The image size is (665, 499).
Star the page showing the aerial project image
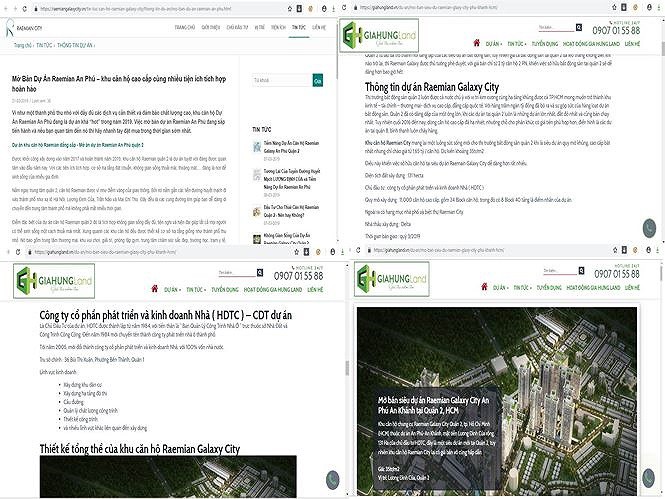[x=615, y=250]
